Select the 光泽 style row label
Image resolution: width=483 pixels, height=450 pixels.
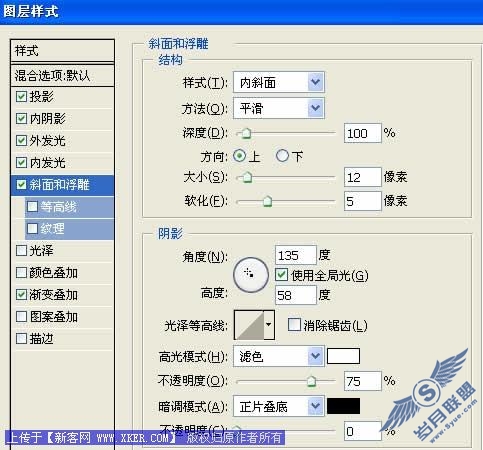point(41,251)
